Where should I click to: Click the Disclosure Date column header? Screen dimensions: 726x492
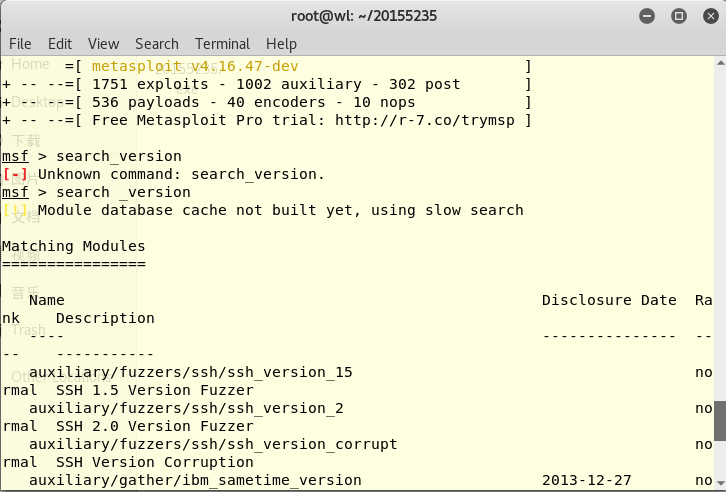pos(609,300)
